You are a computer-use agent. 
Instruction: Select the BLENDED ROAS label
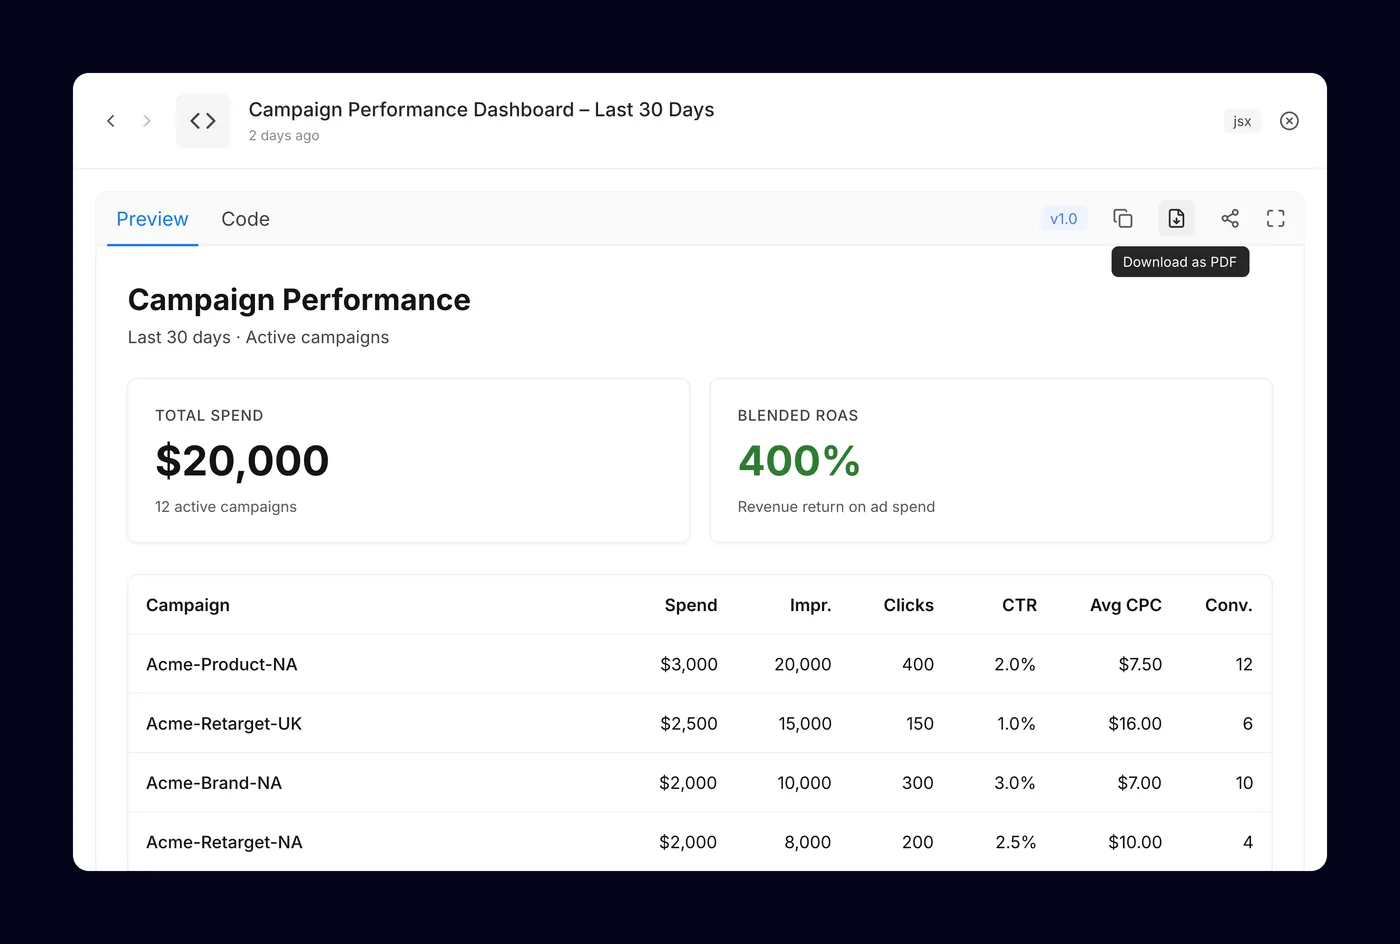click(x=798, y=416)
